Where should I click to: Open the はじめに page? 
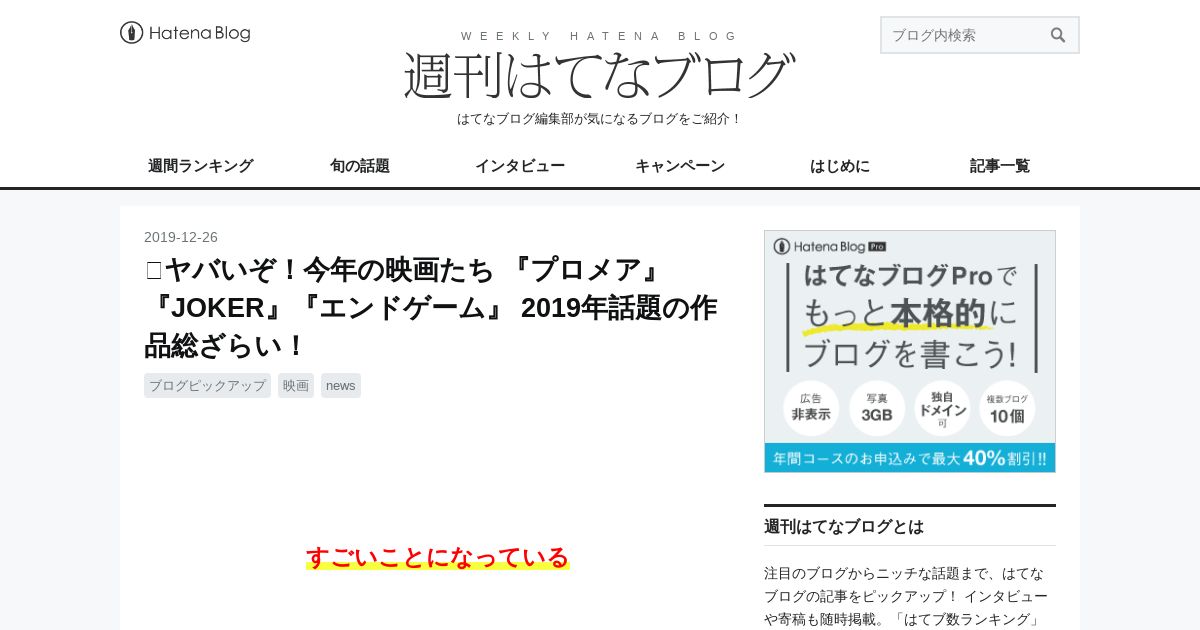tap(840, 166)
